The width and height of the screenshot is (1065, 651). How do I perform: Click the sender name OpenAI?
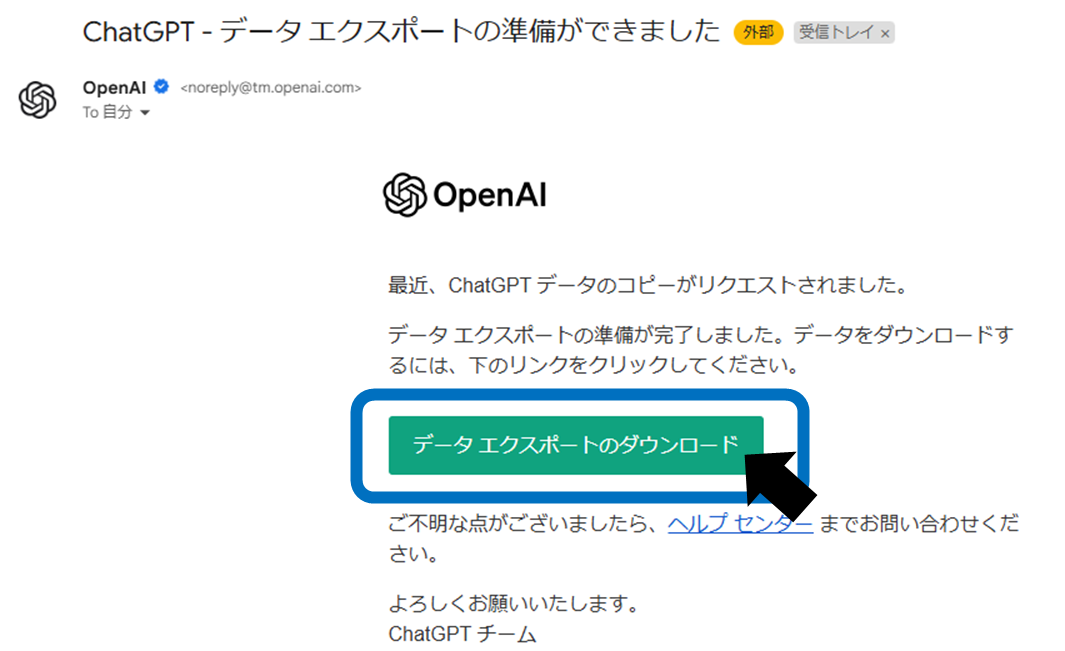[114, 88]
